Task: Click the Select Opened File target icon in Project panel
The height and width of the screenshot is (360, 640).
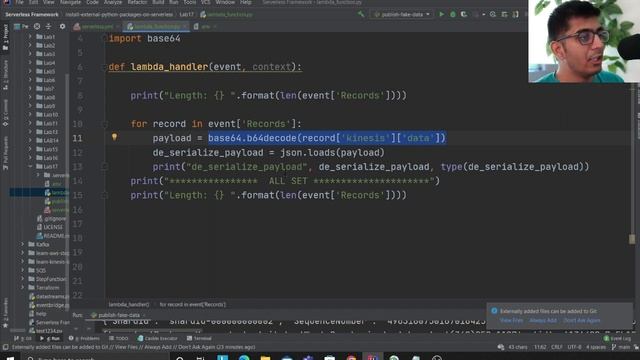Action: click(37, 27)
